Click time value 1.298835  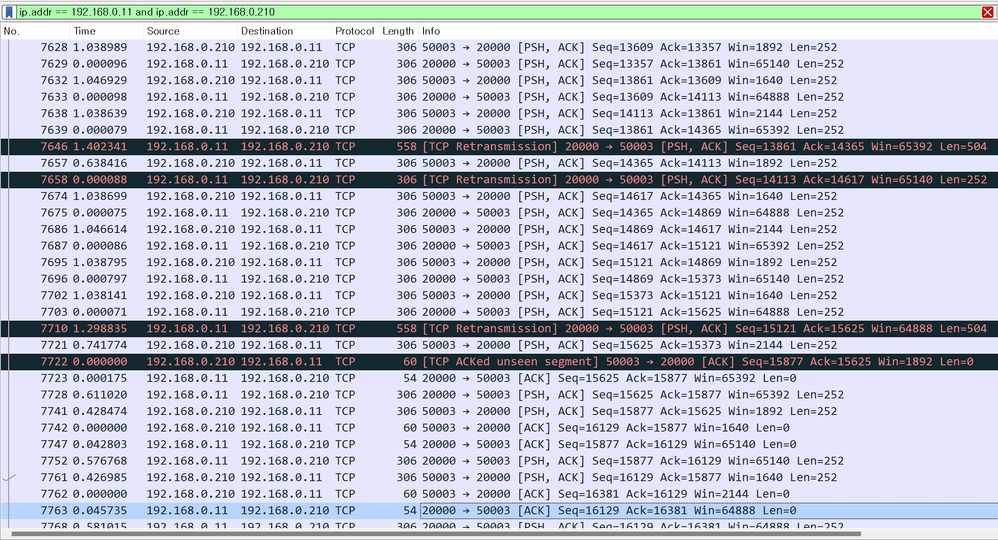tap(100, 329)
